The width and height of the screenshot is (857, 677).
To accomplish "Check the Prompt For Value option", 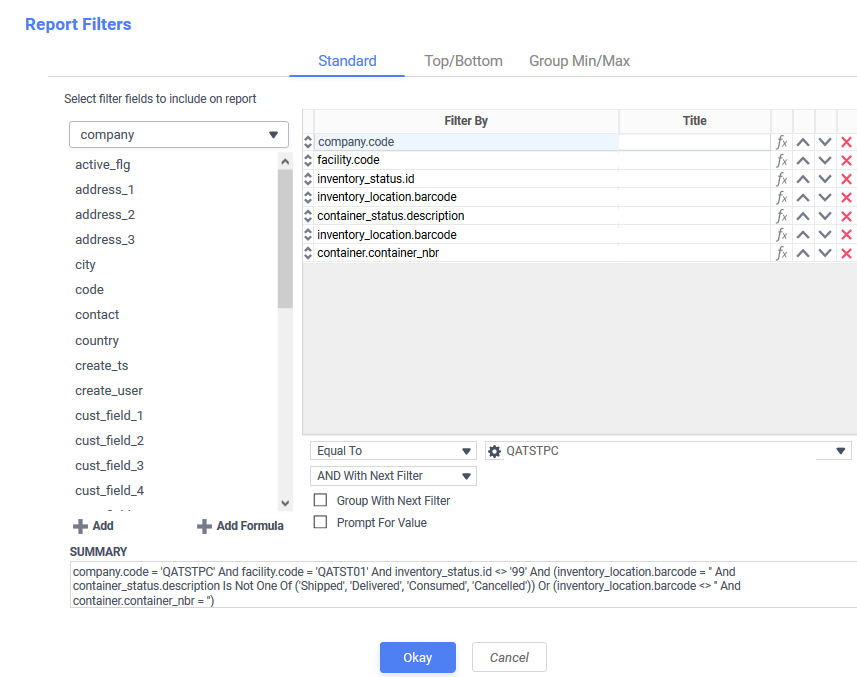I will 319,521.
